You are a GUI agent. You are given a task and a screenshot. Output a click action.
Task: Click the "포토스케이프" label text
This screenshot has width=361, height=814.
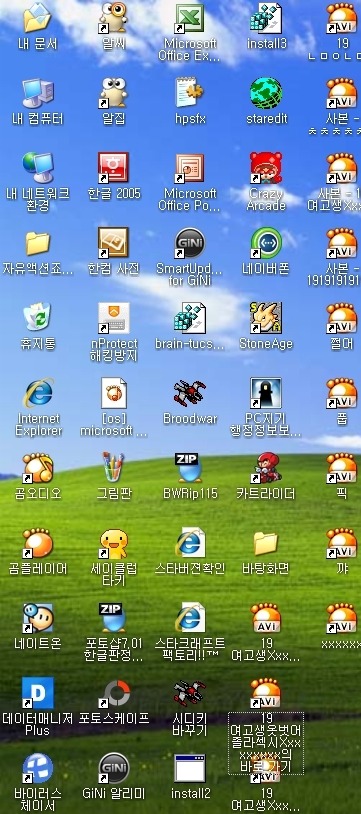tap(114, 718)
